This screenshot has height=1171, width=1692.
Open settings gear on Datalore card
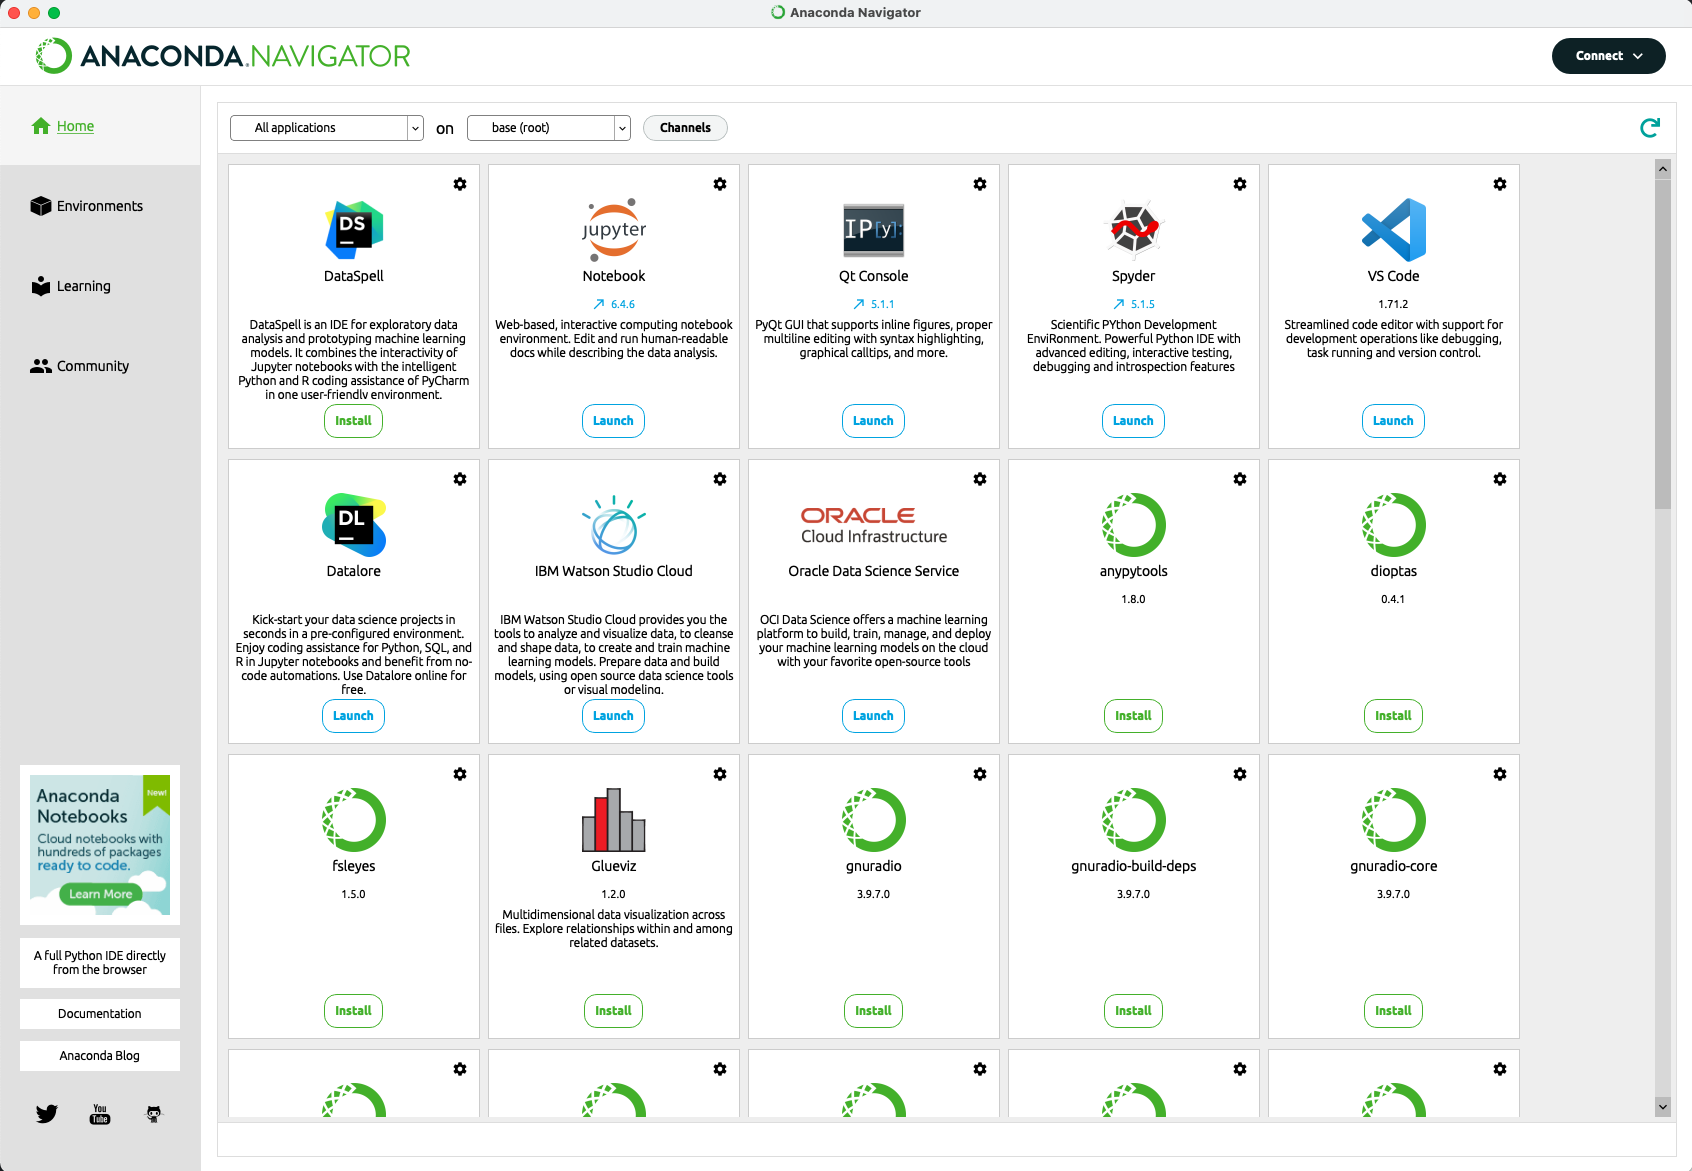(x=460, y=479)
